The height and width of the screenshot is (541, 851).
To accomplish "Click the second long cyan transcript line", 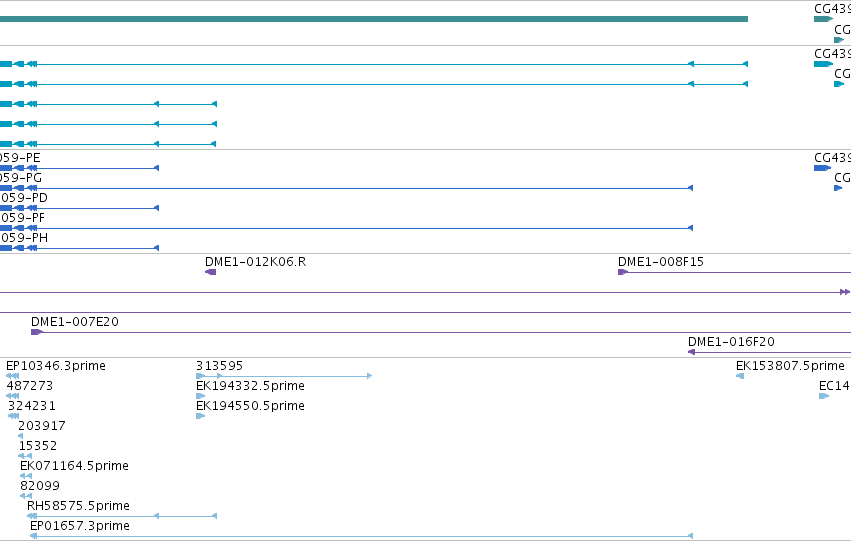I will (374, 84).
